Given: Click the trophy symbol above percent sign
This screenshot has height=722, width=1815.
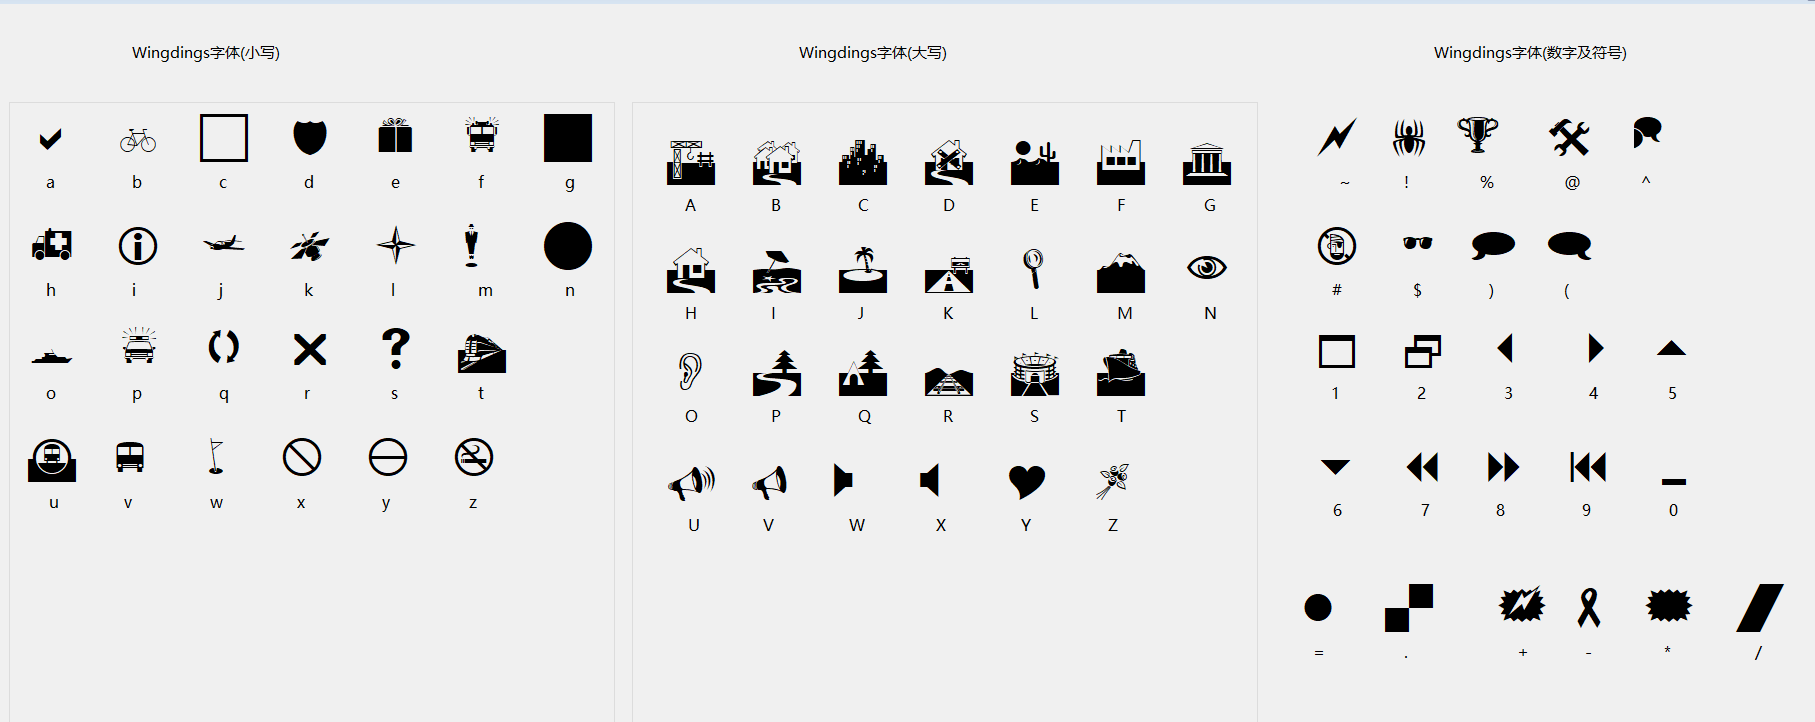Looking at the screenshot, I should (x=1478, y=135).
